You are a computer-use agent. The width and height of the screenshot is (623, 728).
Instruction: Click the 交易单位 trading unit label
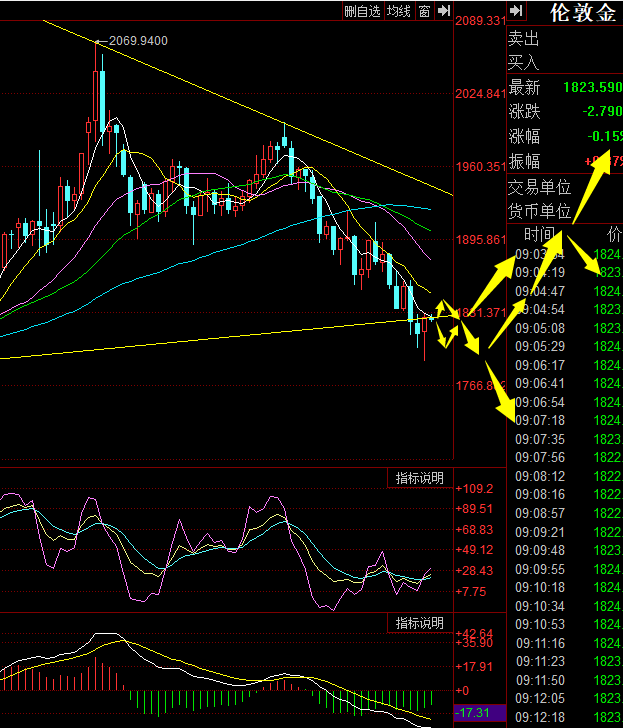[539, 188]
